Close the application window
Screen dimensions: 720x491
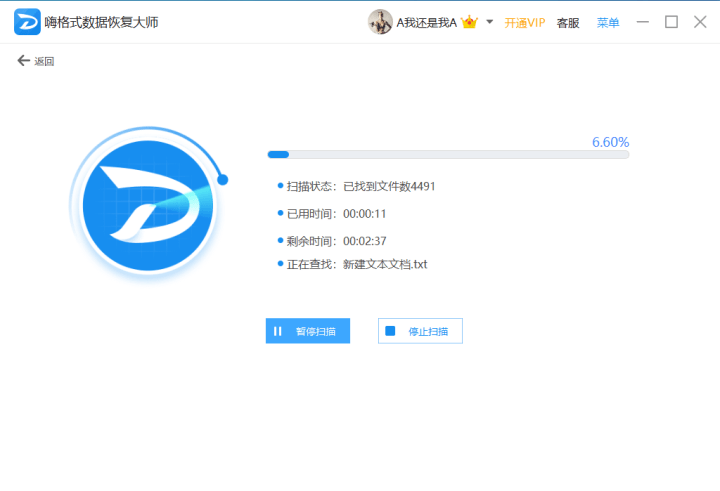pos(700,22)
